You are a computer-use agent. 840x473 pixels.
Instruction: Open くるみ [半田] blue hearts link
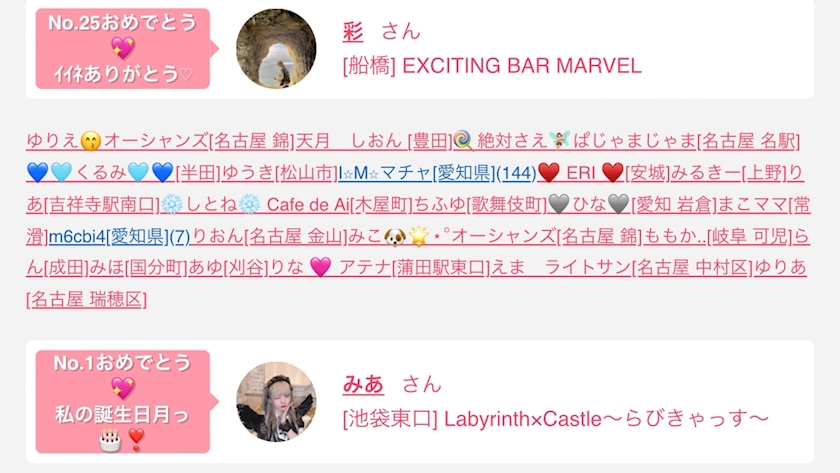tap(123, 172)
